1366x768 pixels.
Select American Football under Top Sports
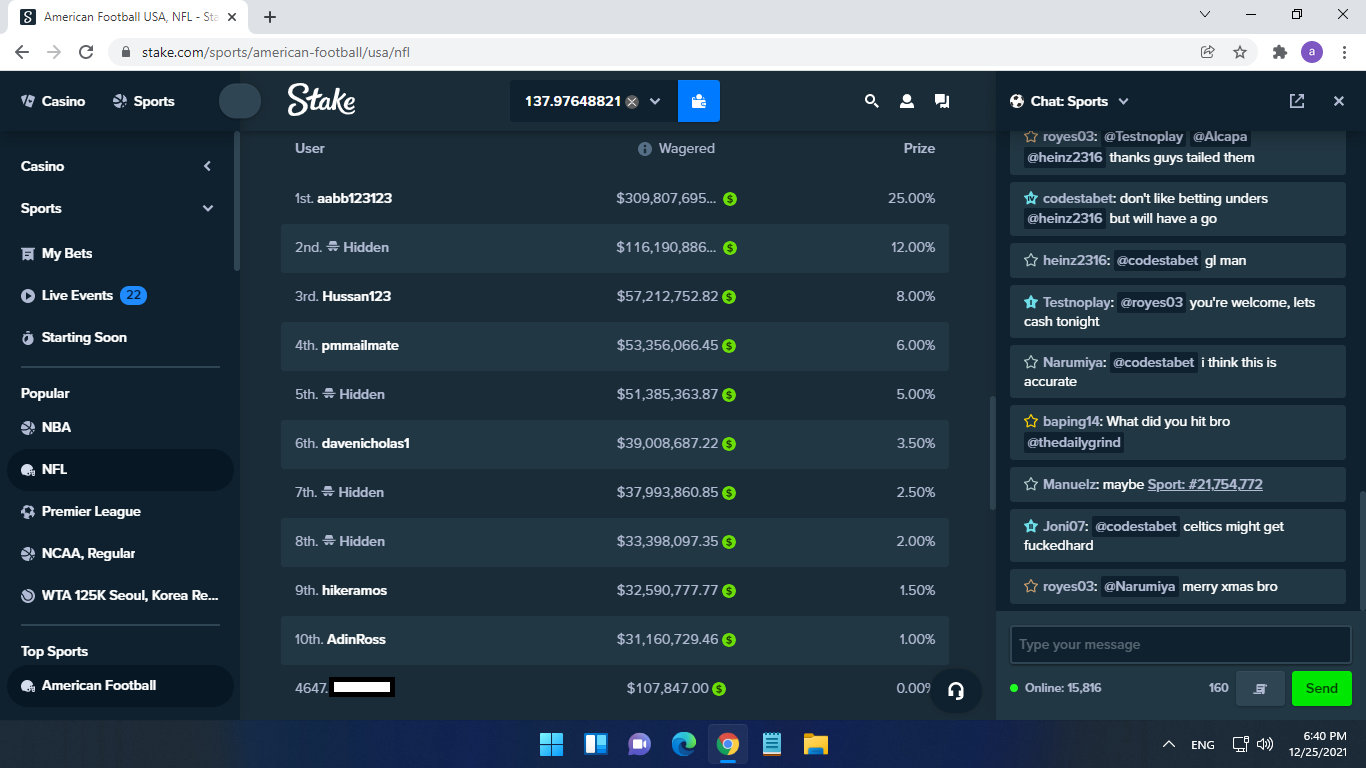(120, 685)
